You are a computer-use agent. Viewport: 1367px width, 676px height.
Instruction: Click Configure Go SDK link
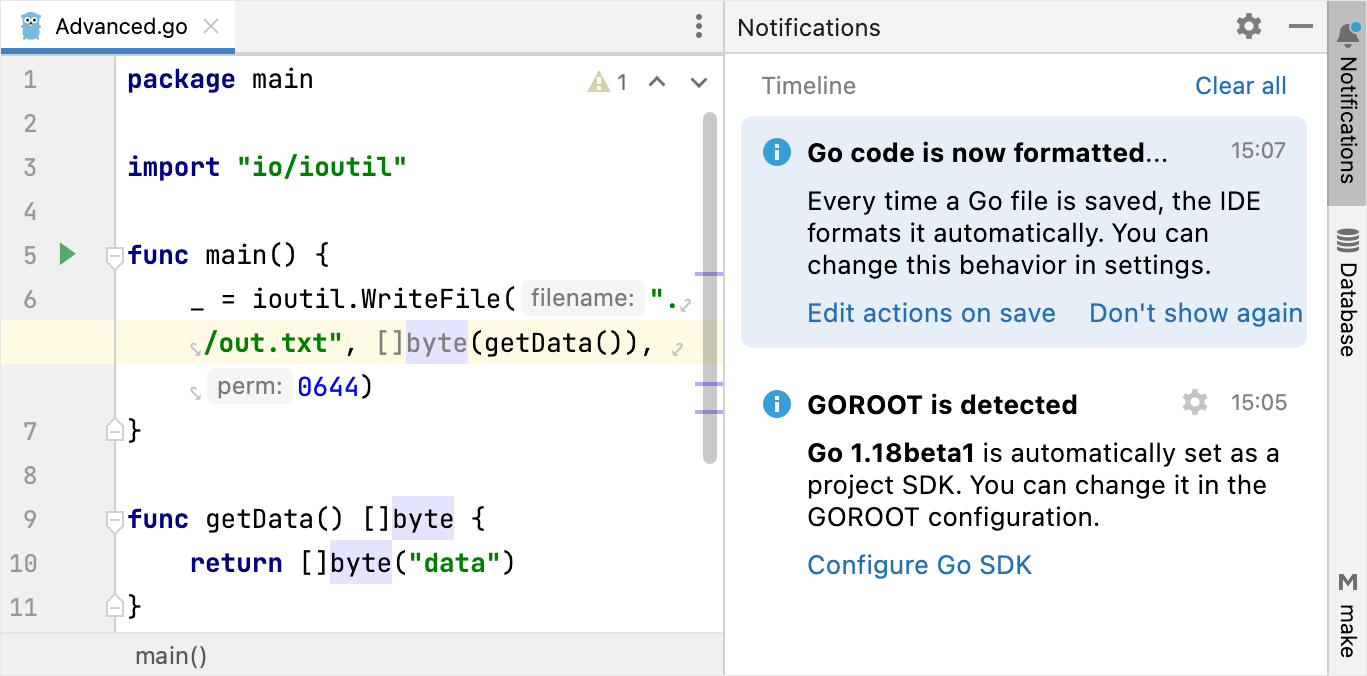click(x=919, y=565)
